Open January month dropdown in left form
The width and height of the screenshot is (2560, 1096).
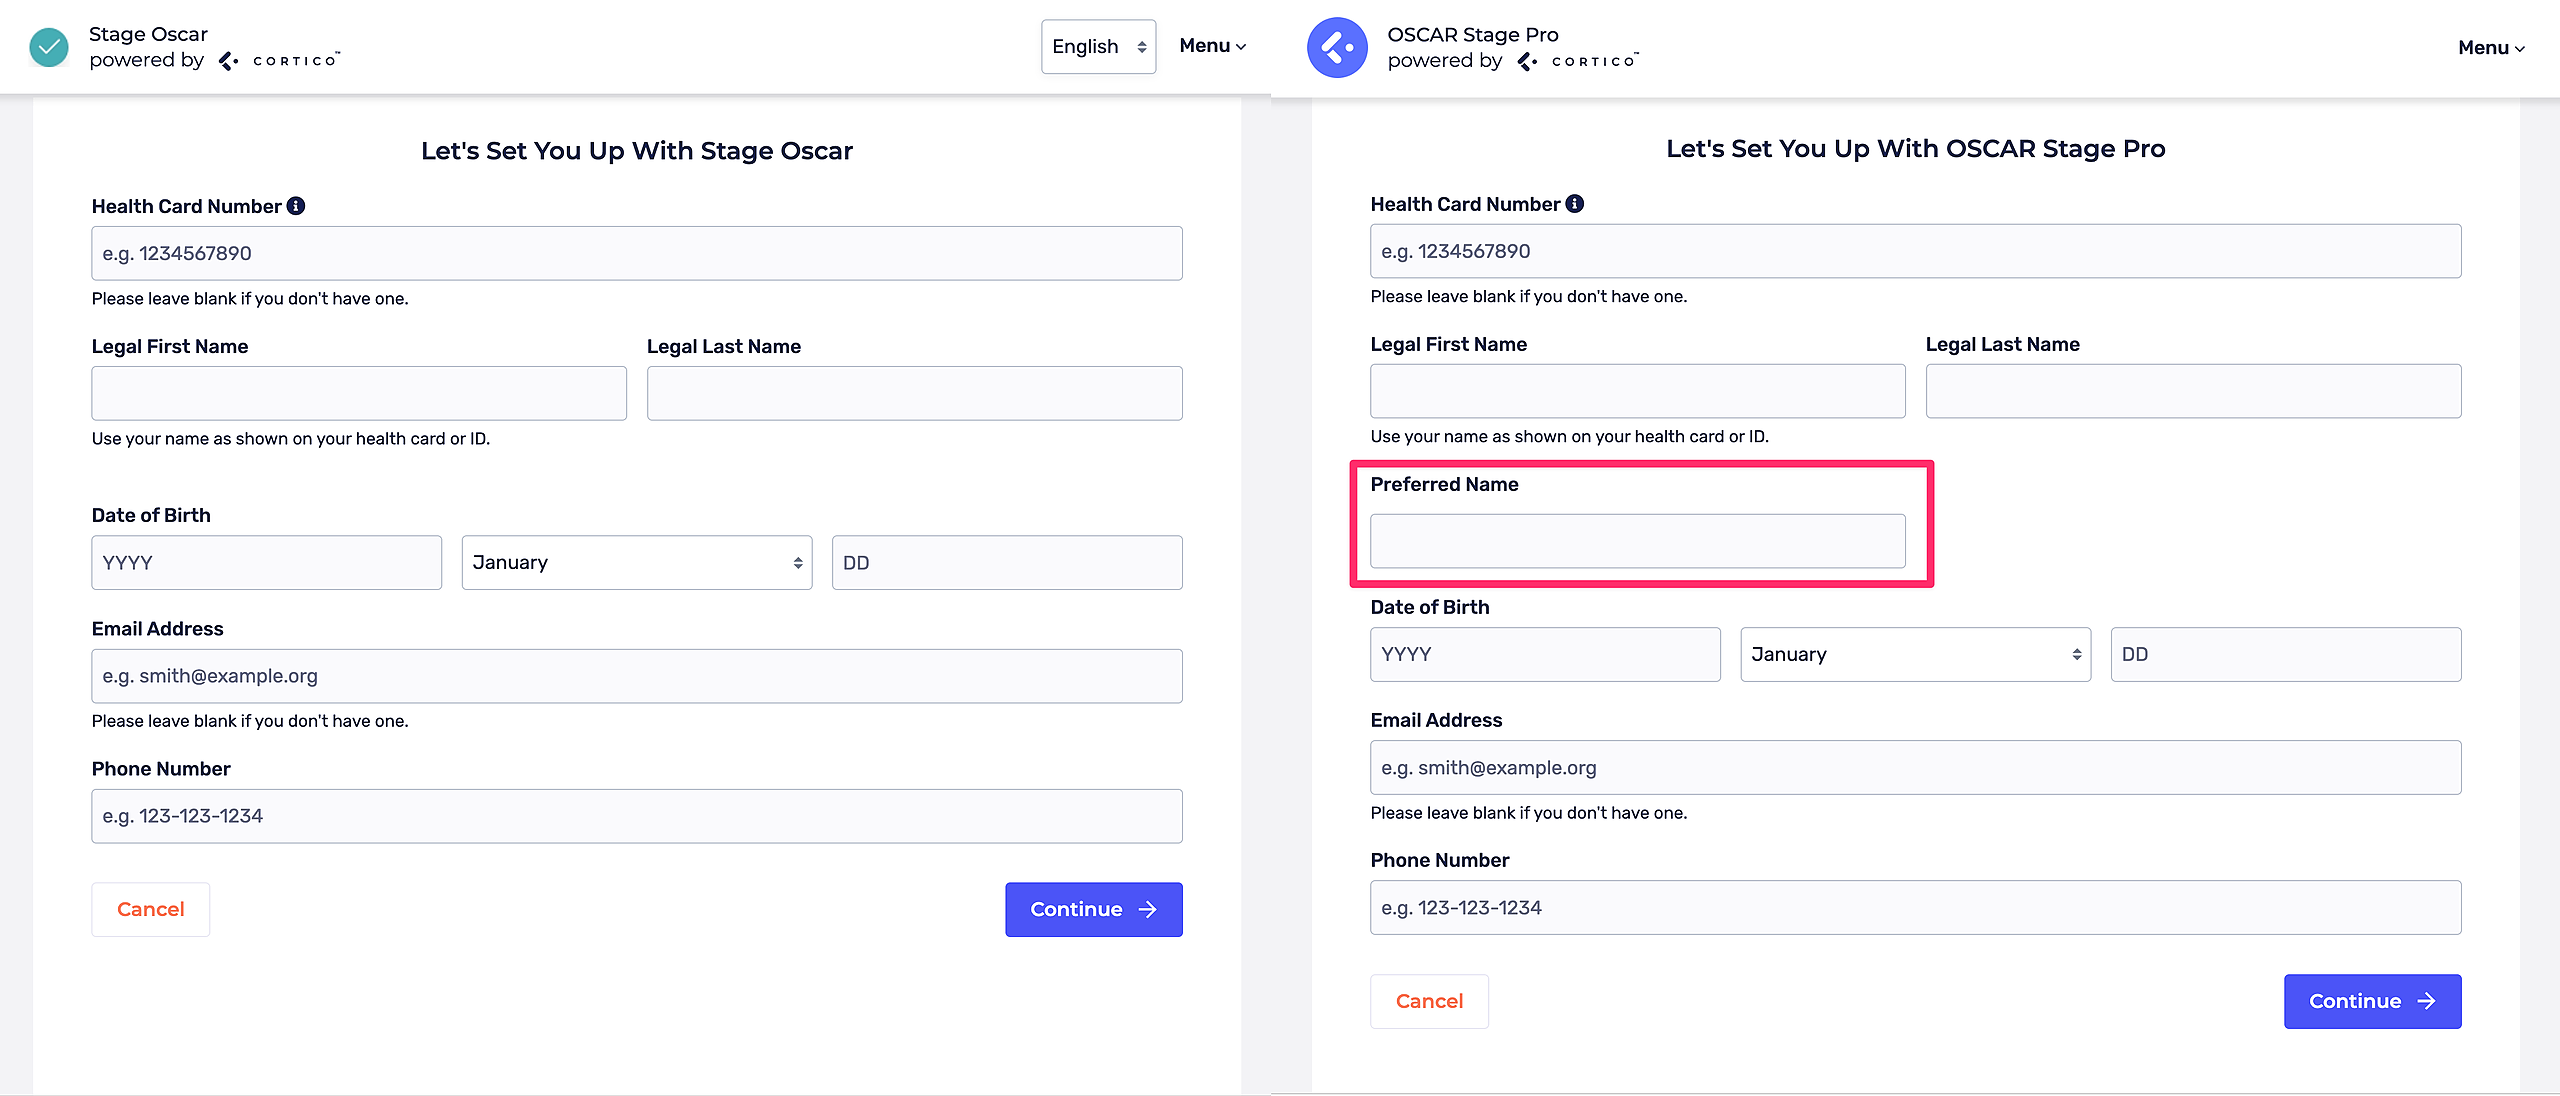[x=637, y=563]
